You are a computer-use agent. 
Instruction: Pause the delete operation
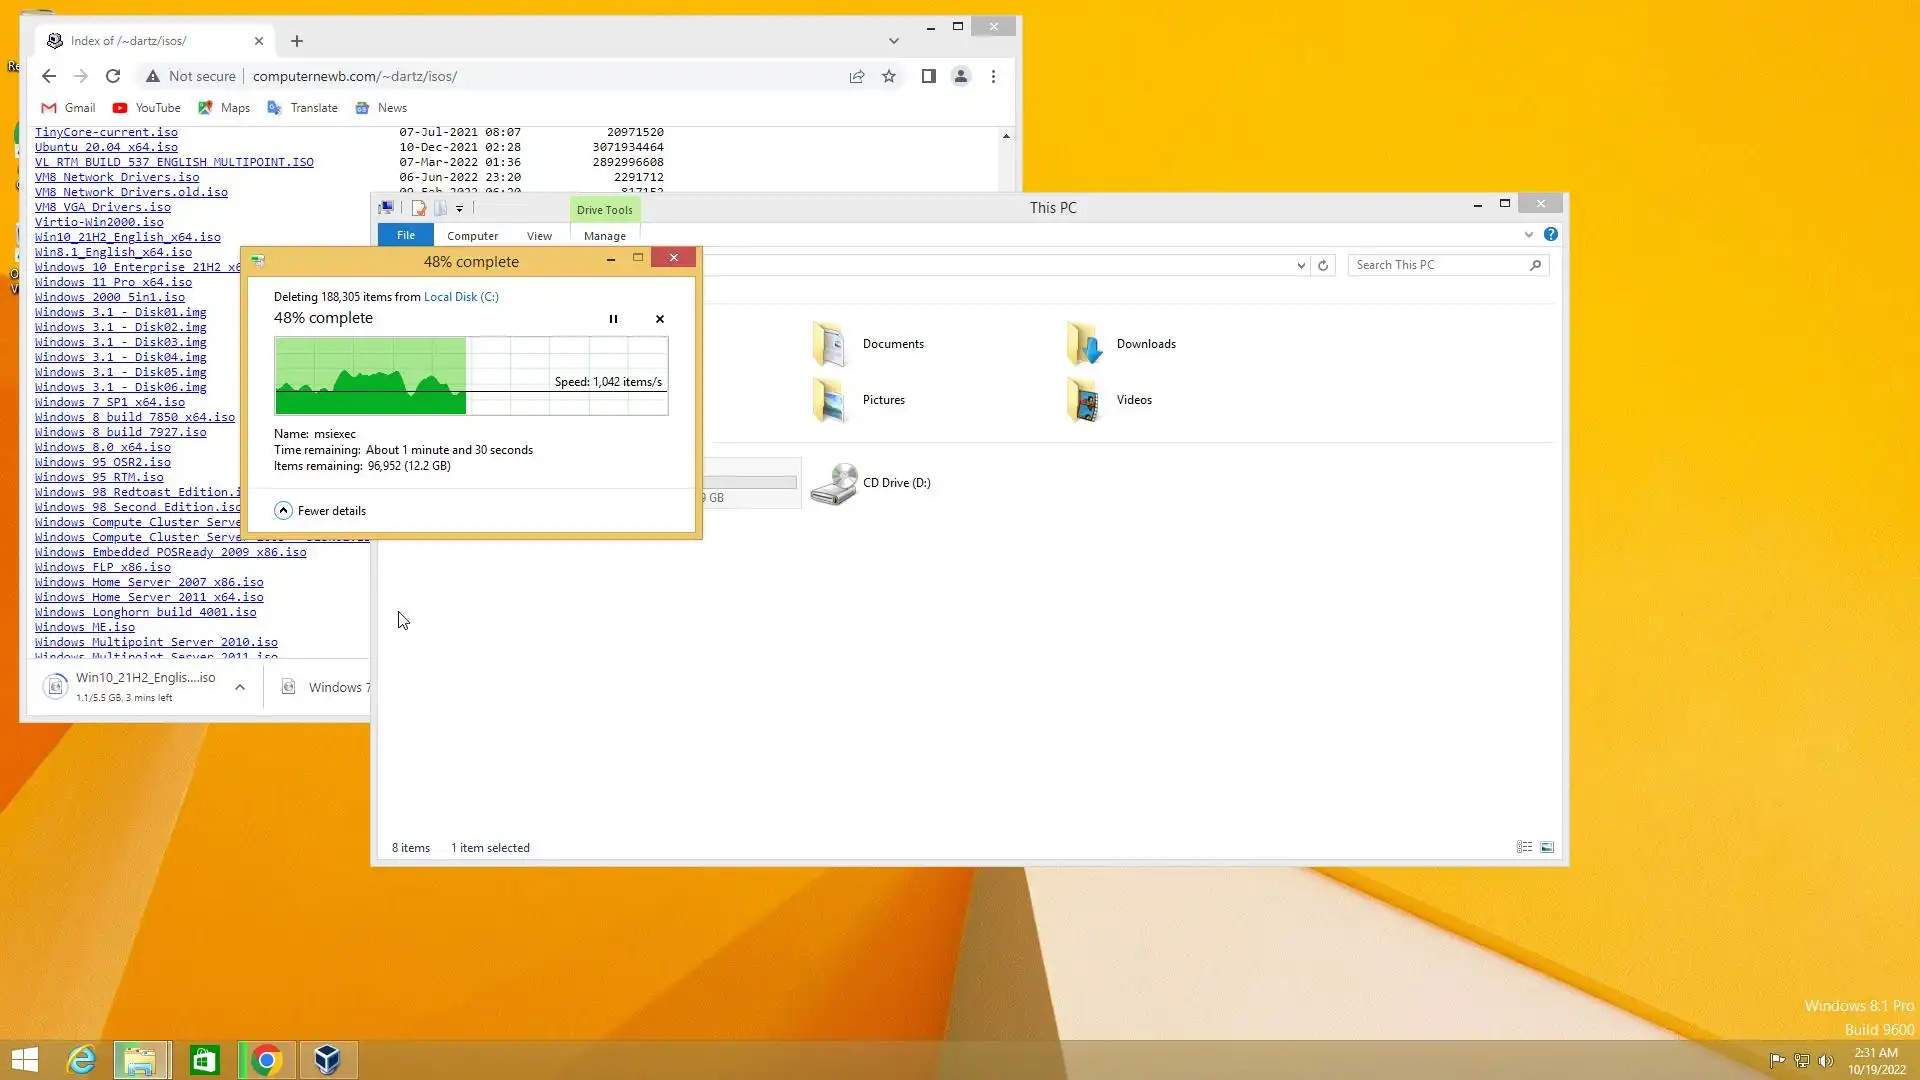point(613,319)
